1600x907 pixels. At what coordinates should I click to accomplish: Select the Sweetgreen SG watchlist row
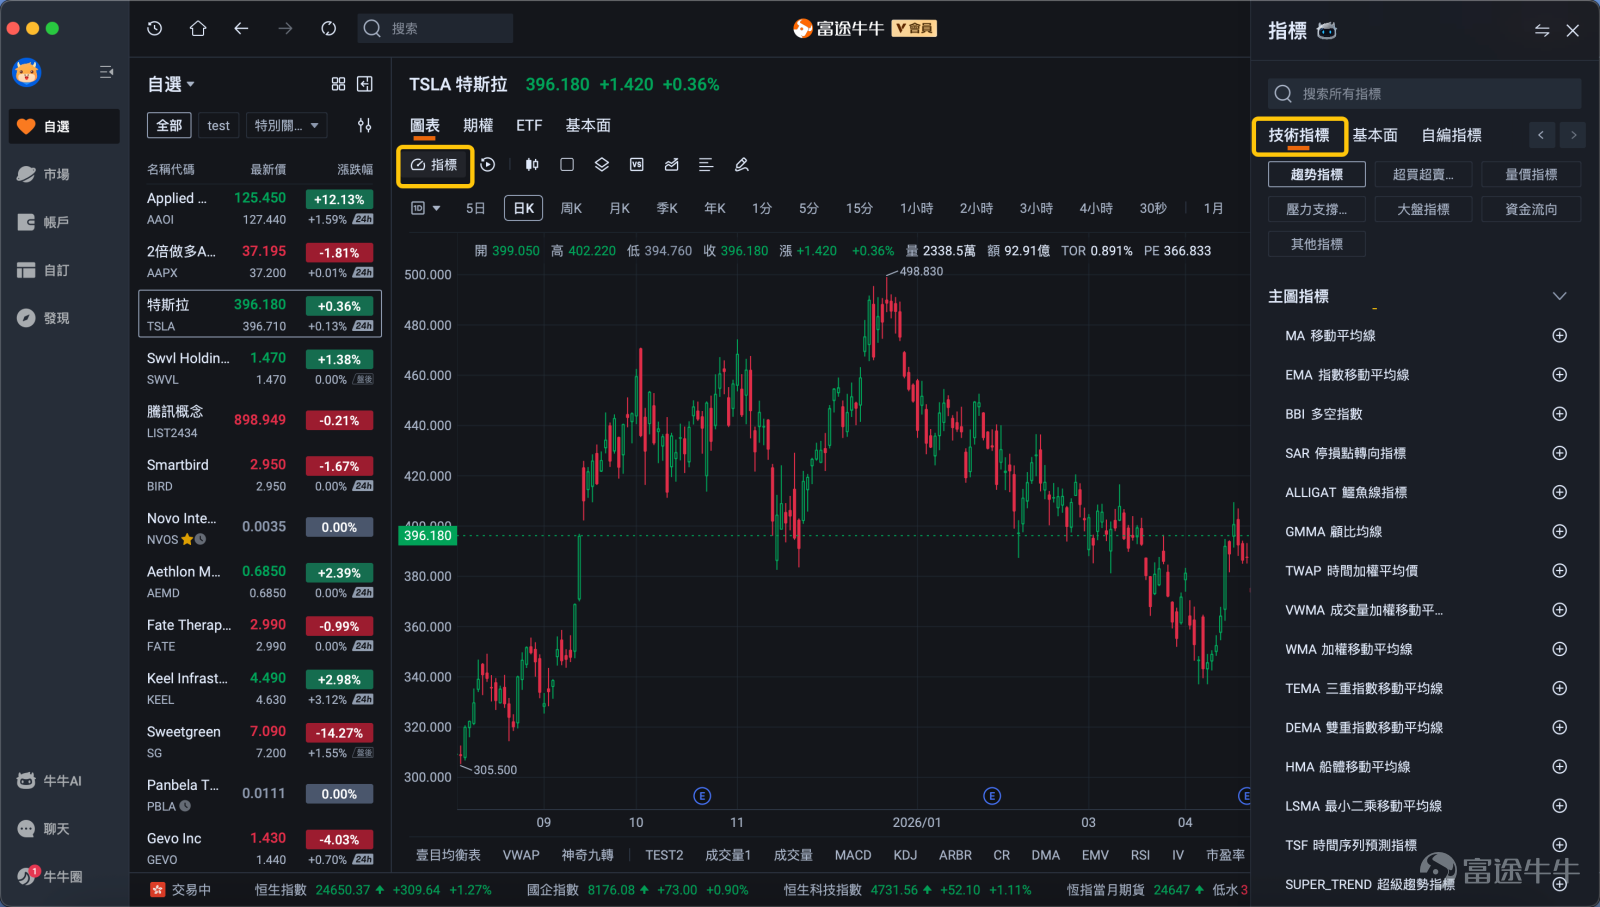(x=260, y=742)
